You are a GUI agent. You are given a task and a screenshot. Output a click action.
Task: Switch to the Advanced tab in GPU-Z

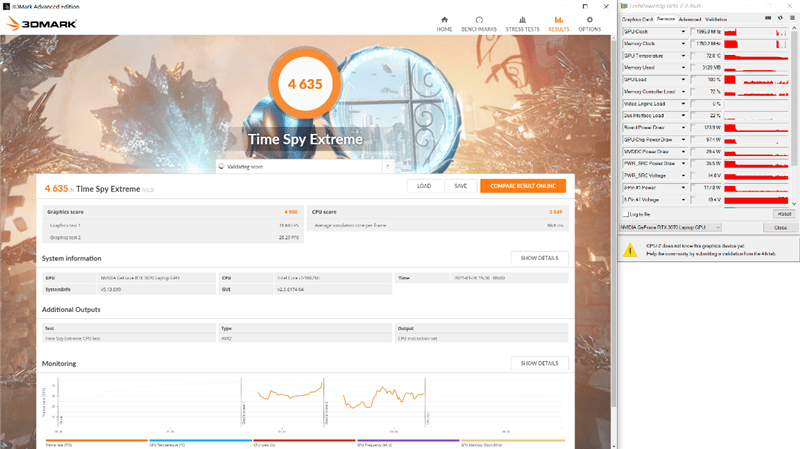pyautogui.click(x=690, y=19)
